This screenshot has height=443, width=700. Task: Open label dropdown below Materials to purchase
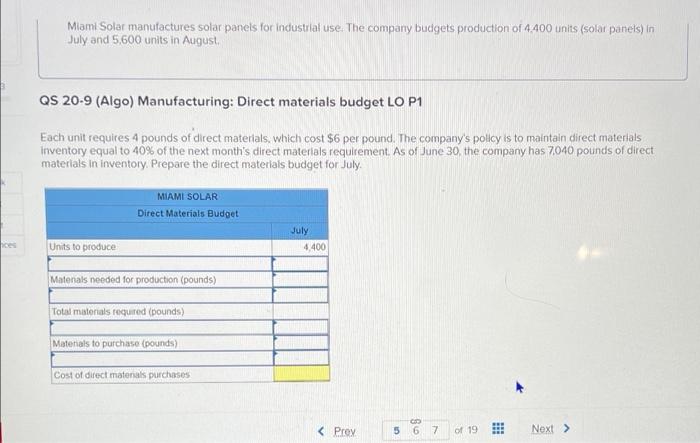(x=162, y=358)
